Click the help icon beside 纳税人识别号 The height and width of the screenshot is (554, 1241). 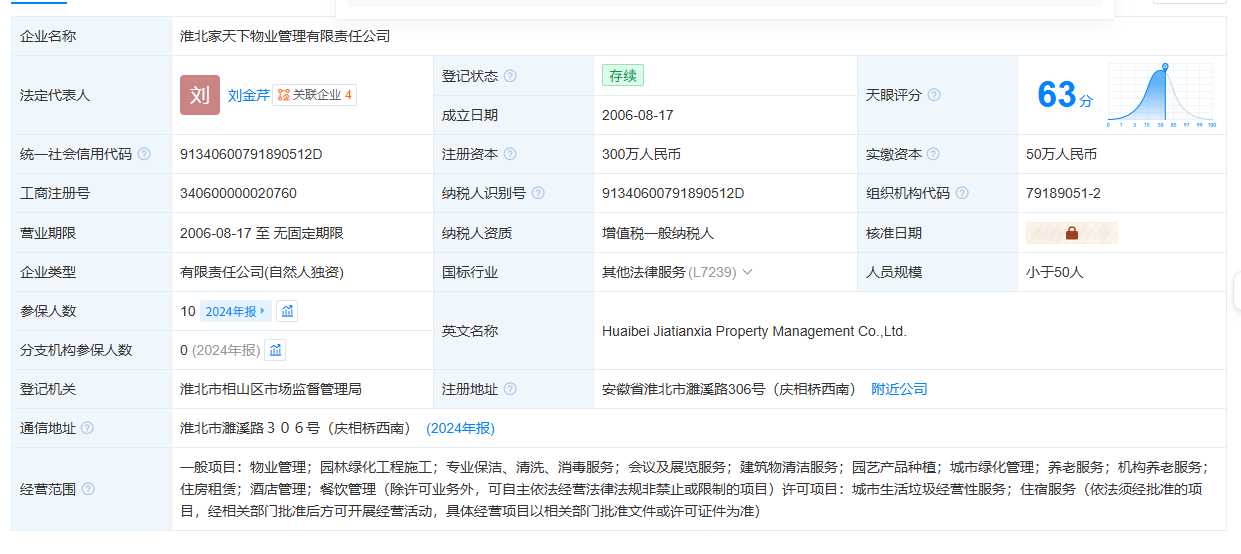coord(538,193)
